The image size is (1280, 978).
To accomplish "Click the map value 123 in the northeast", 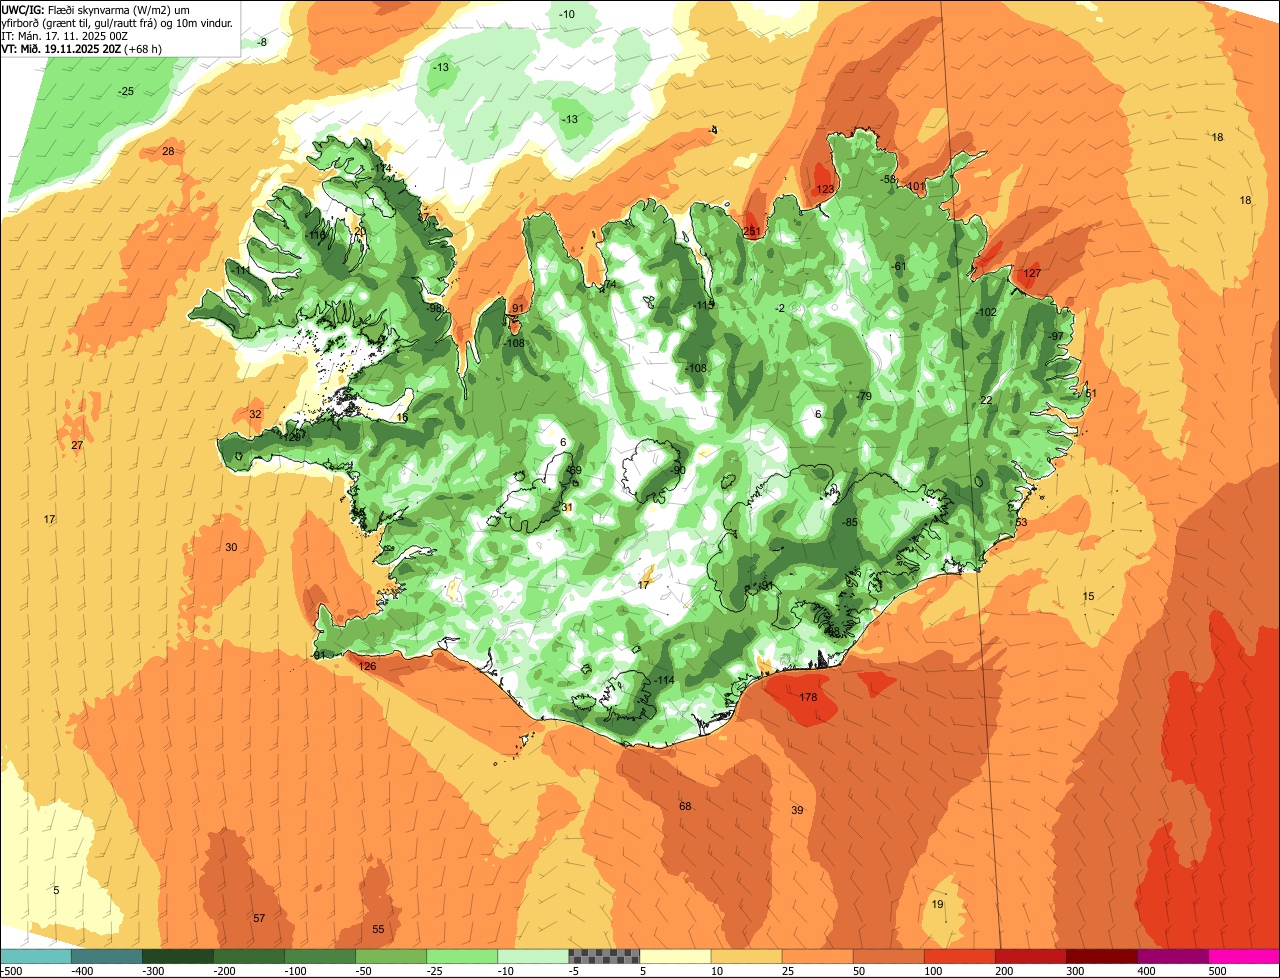I will tap(825, 189).
